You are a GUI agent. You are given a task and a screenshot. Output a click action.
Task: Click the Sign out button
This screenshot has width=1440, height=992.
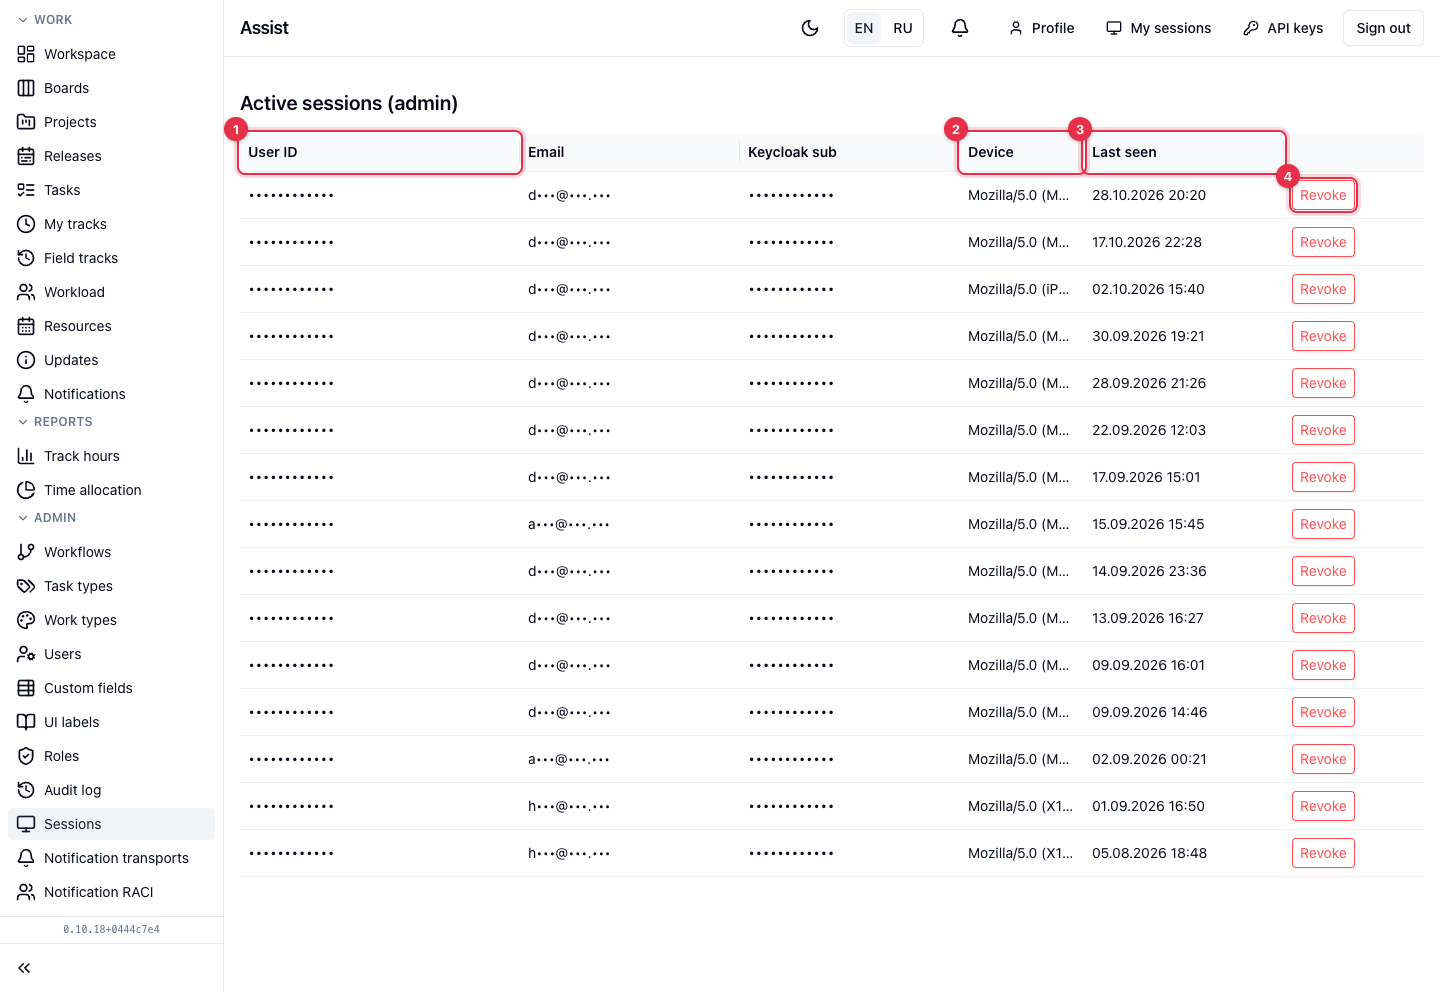point(1383,28)
